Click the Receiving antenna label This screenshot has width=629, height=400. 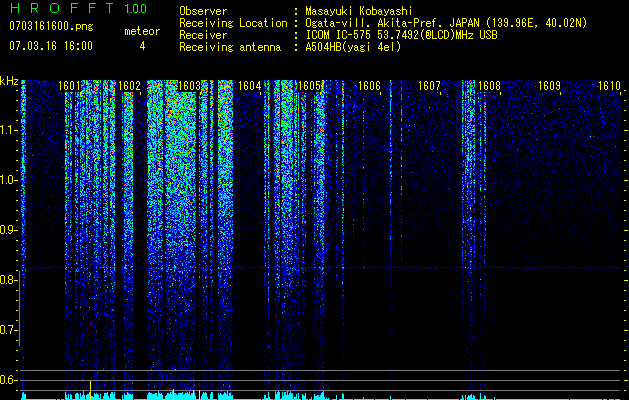230,47
